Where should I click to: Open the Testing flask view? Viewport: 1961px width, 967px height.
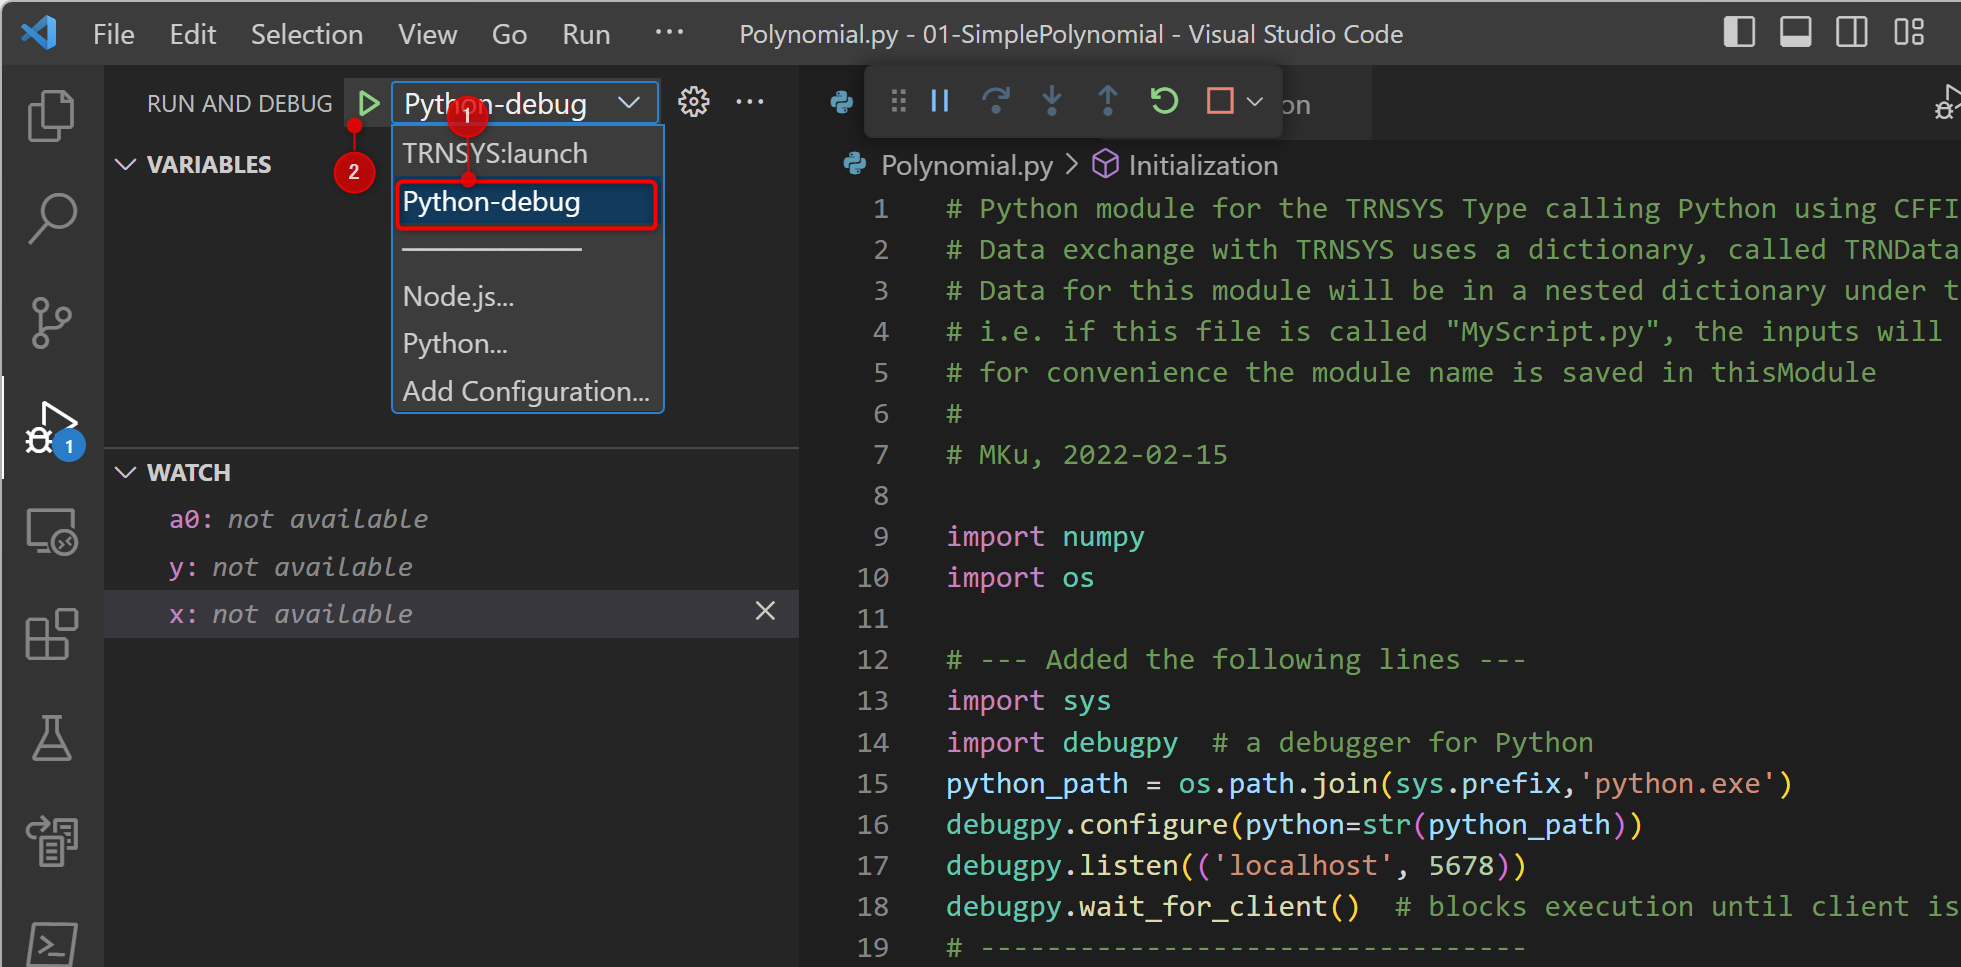51,738
